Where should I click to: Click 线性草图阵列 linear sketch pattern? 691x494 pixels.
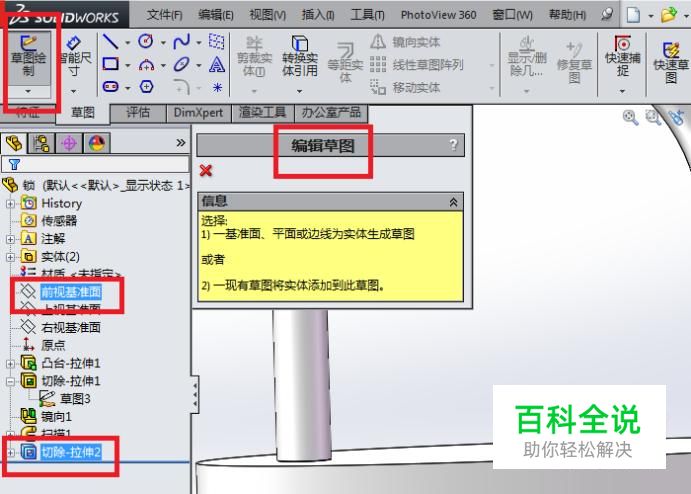point(416,65)
